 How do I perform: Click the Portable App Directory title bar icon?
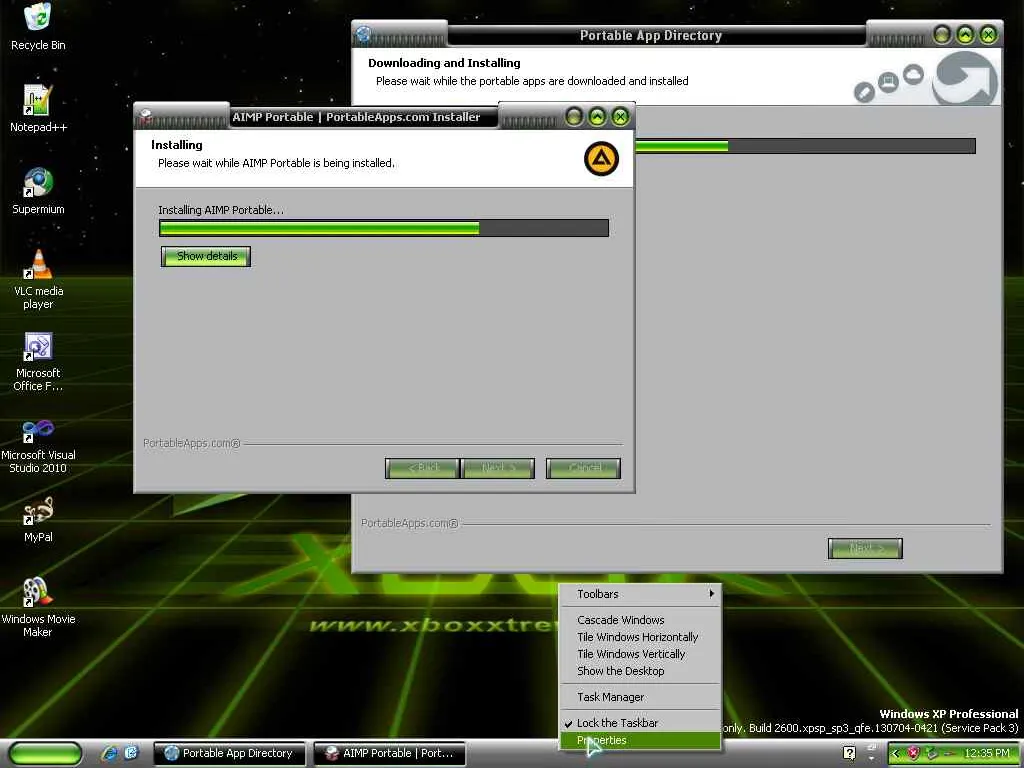(364, 35)
